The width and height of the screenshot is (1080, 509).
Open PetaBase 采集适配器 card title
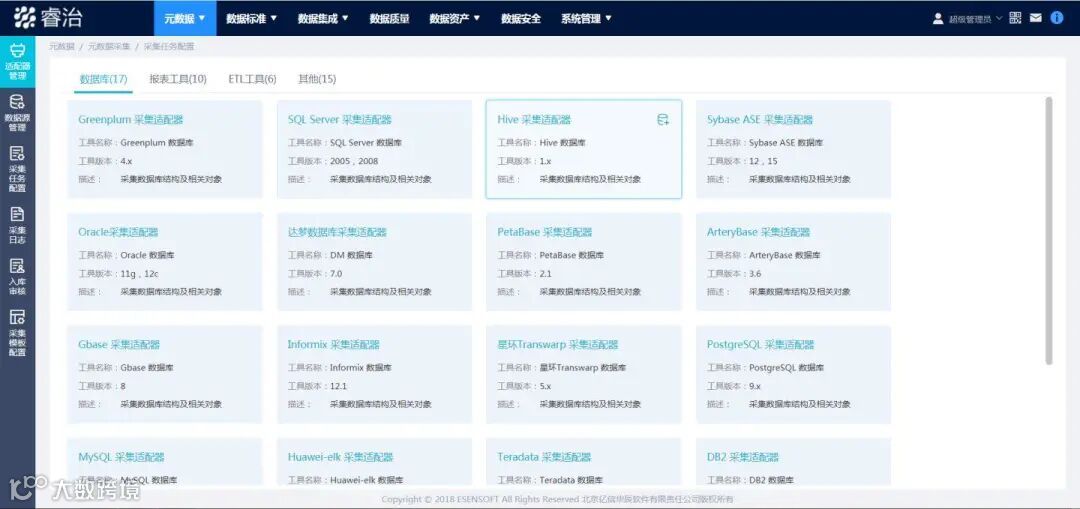pyautogui.click(x=545, y=232)
